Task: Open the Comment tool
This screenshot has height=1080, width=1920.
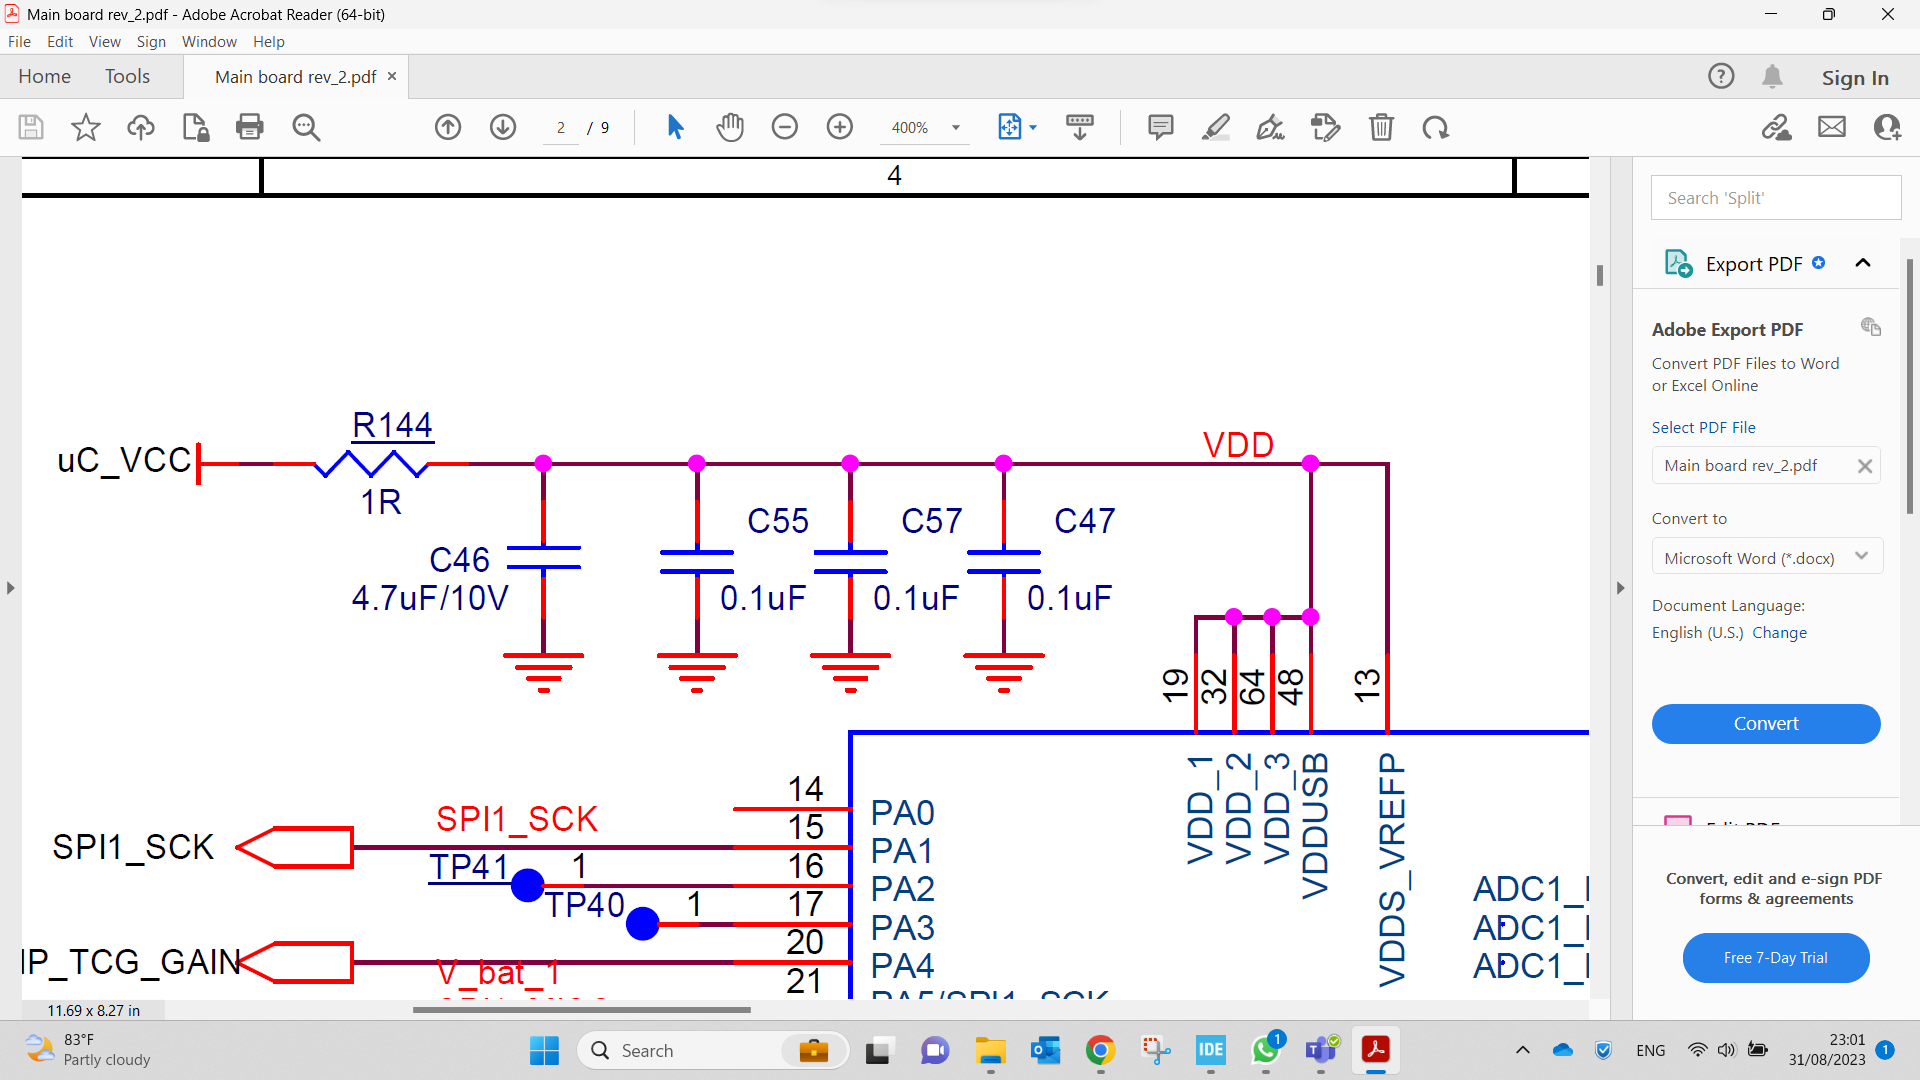Action: coord(1160,127)
